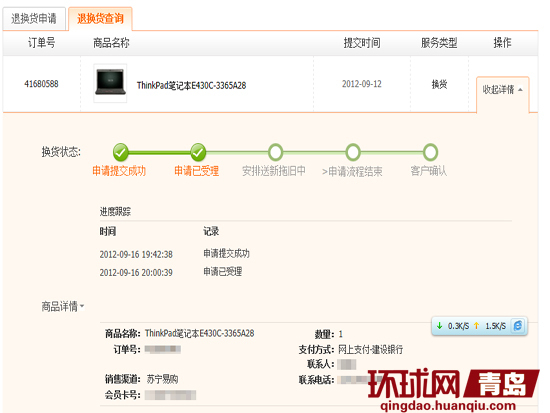Click submission date 2012-09-12
Screen dimensions: 550x413
point(362,84)
